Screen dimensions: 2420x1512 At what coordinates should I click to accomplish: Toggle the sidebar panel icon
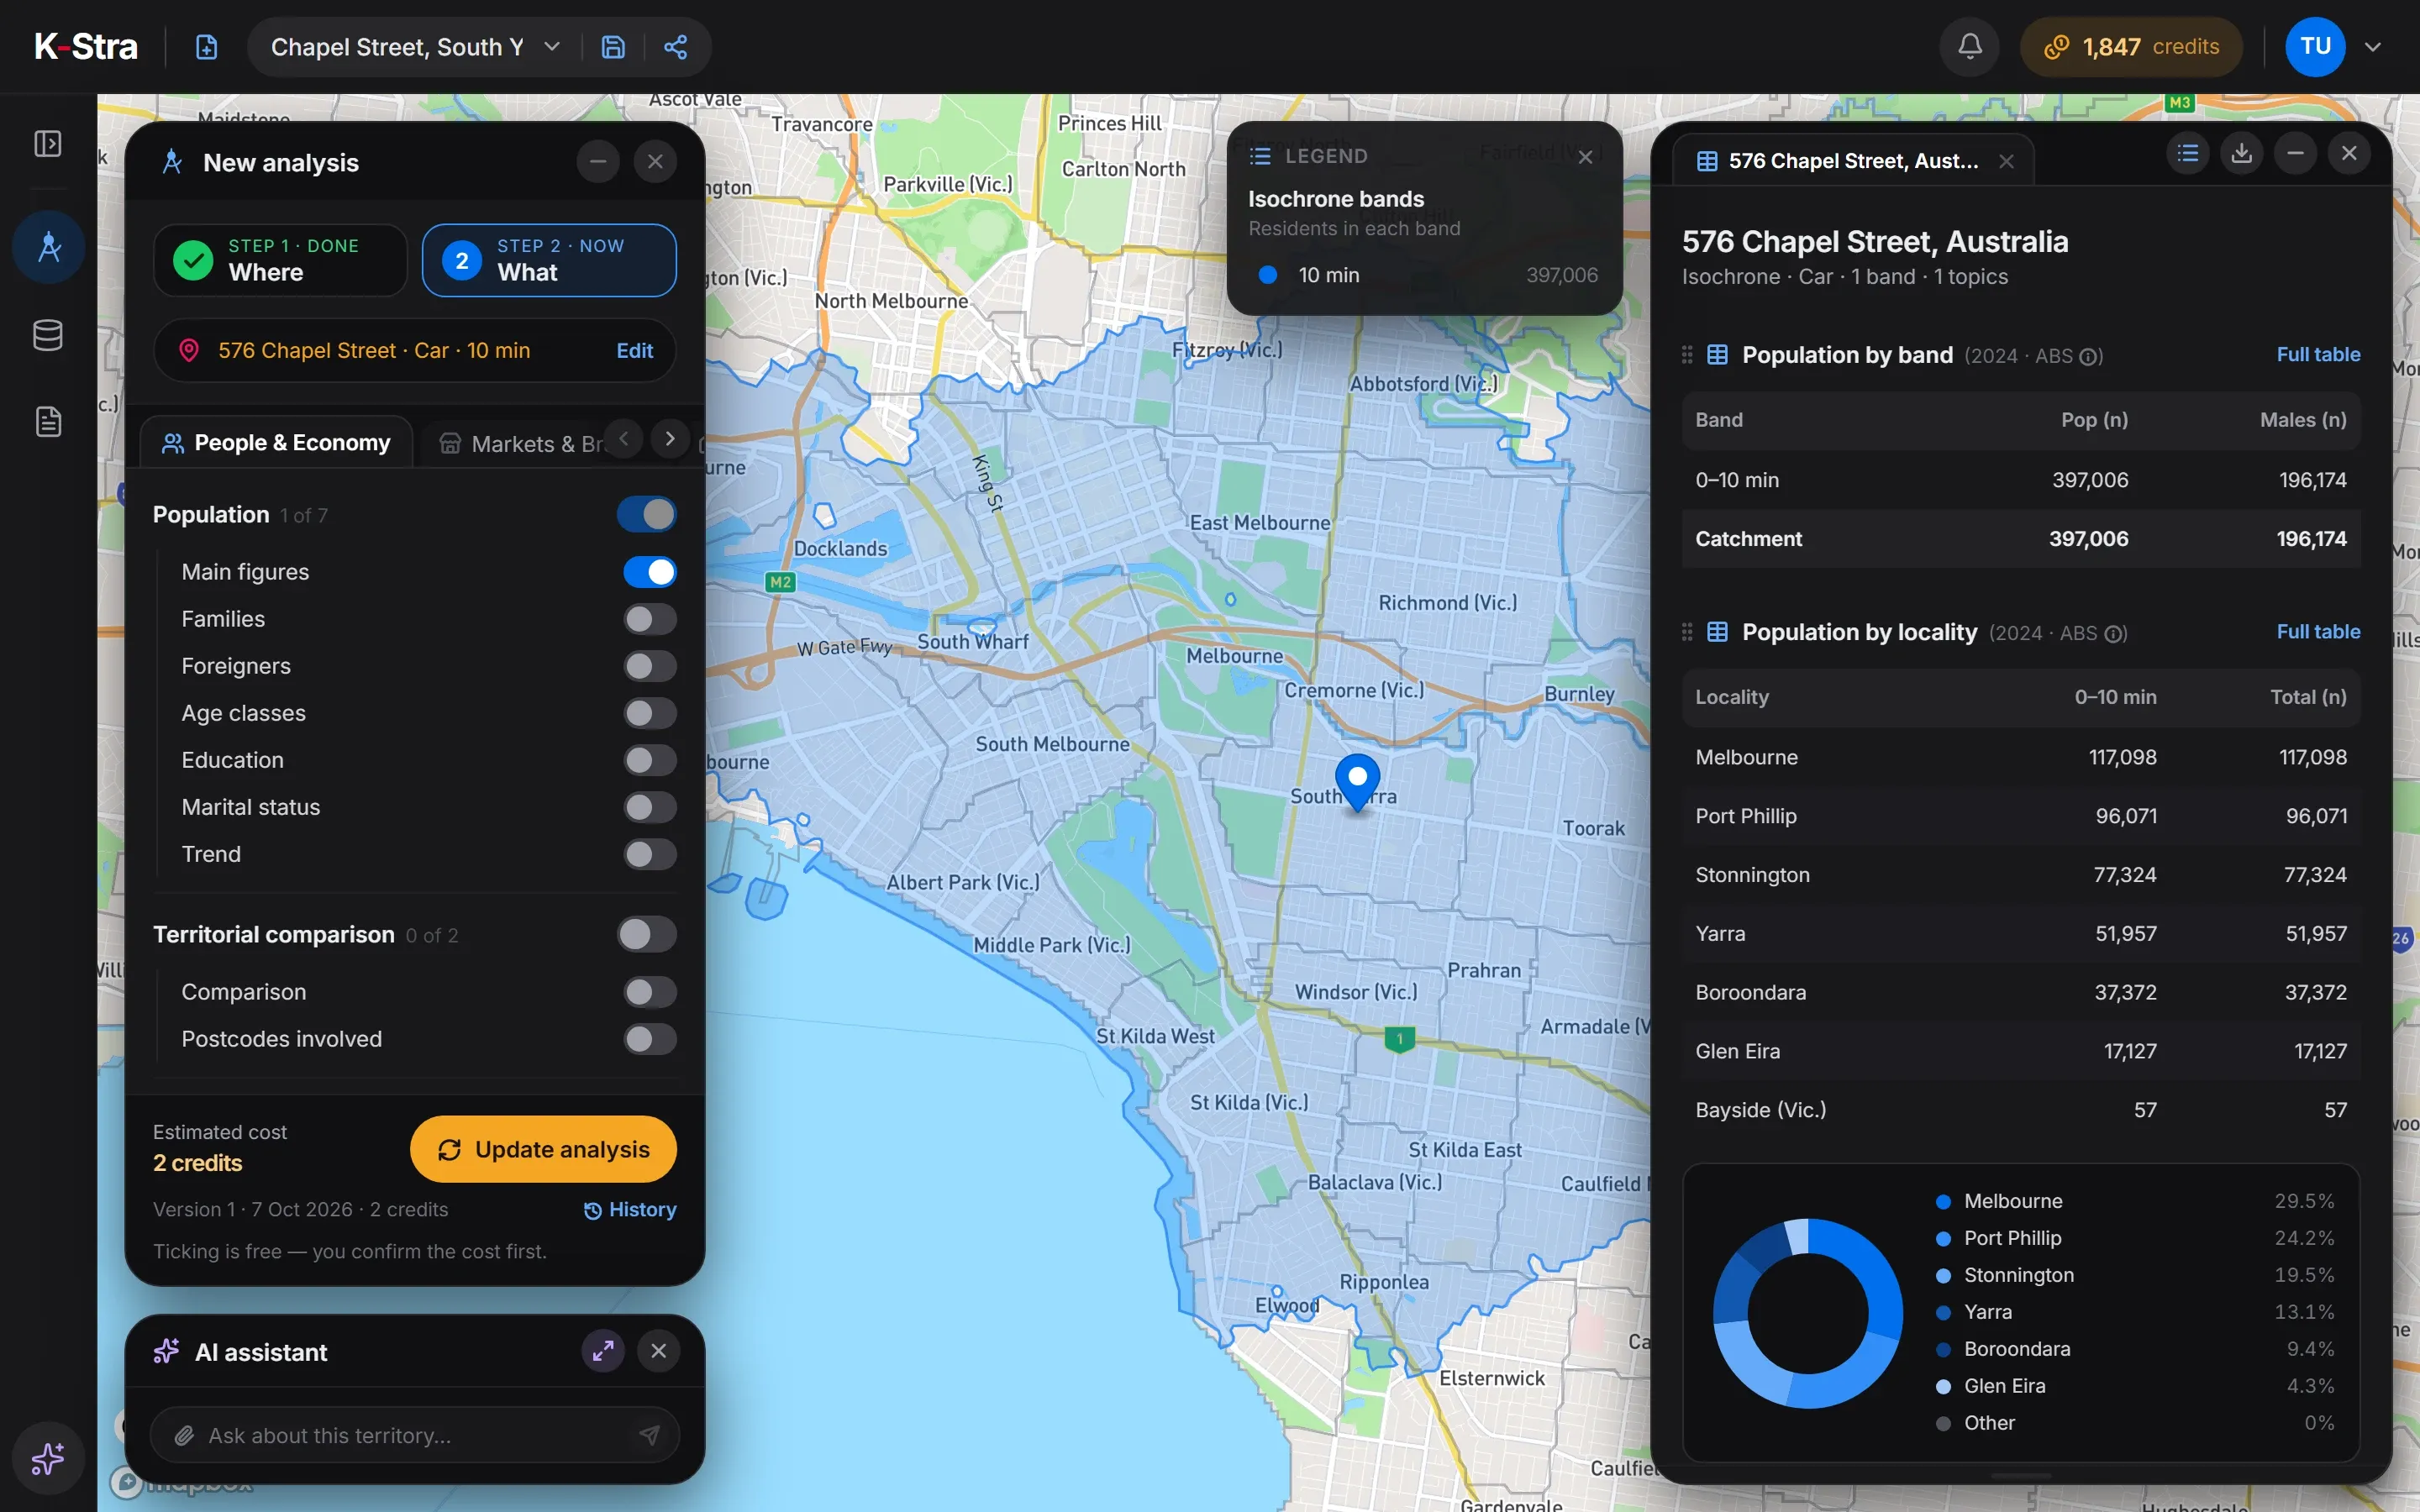tap(48, 144)
